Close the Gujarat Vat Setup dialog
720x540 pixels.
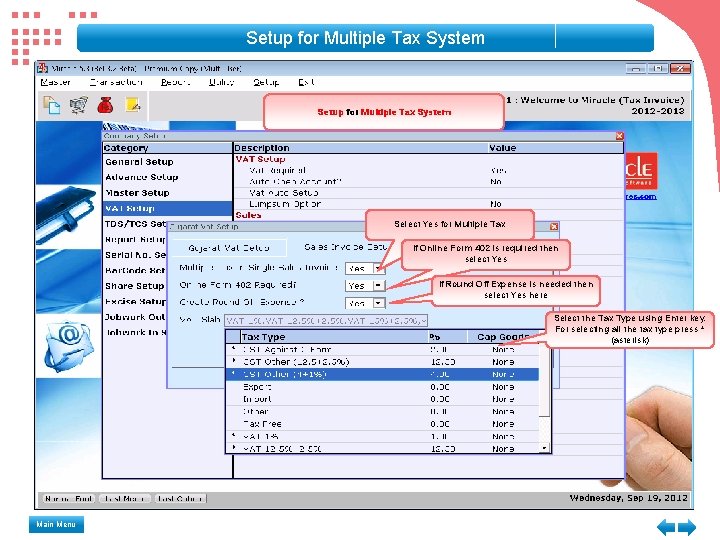(554, 226)
